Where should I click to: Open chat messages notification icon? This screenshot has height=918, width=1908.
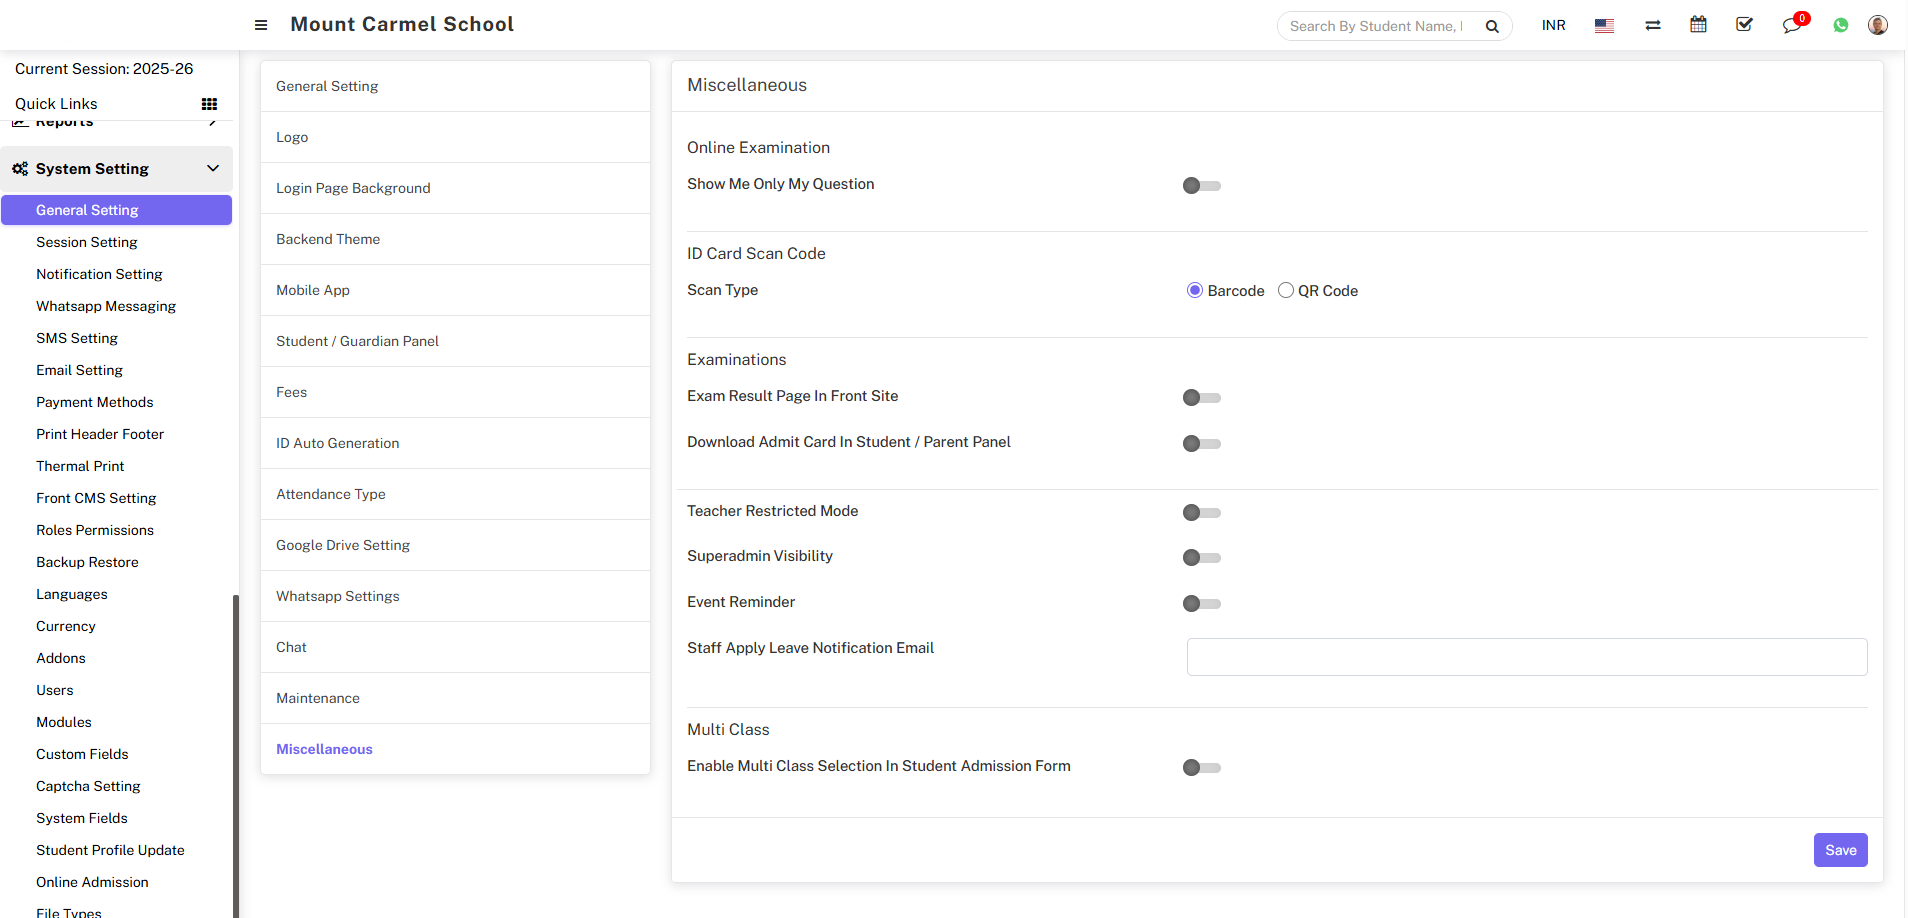pyautogui.click(x=1791, y=26)
